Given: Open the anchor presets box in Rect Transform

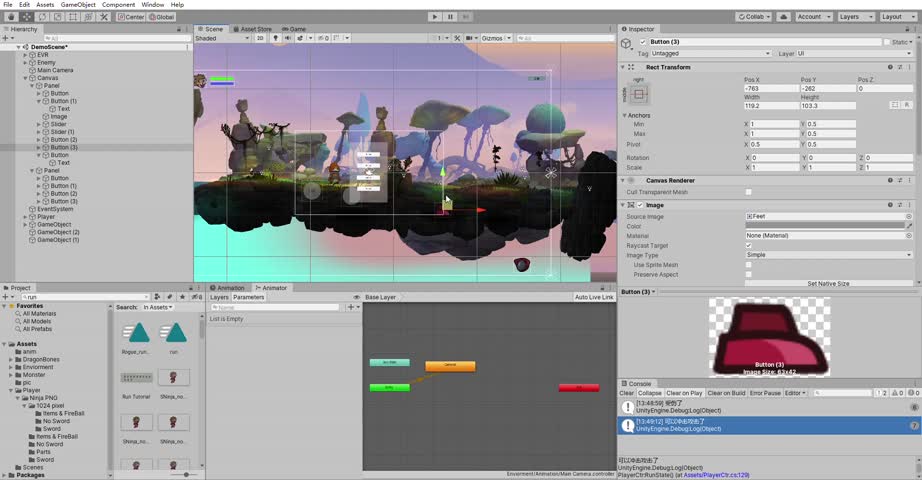Looking at the screenshot, I should point(639,94).
